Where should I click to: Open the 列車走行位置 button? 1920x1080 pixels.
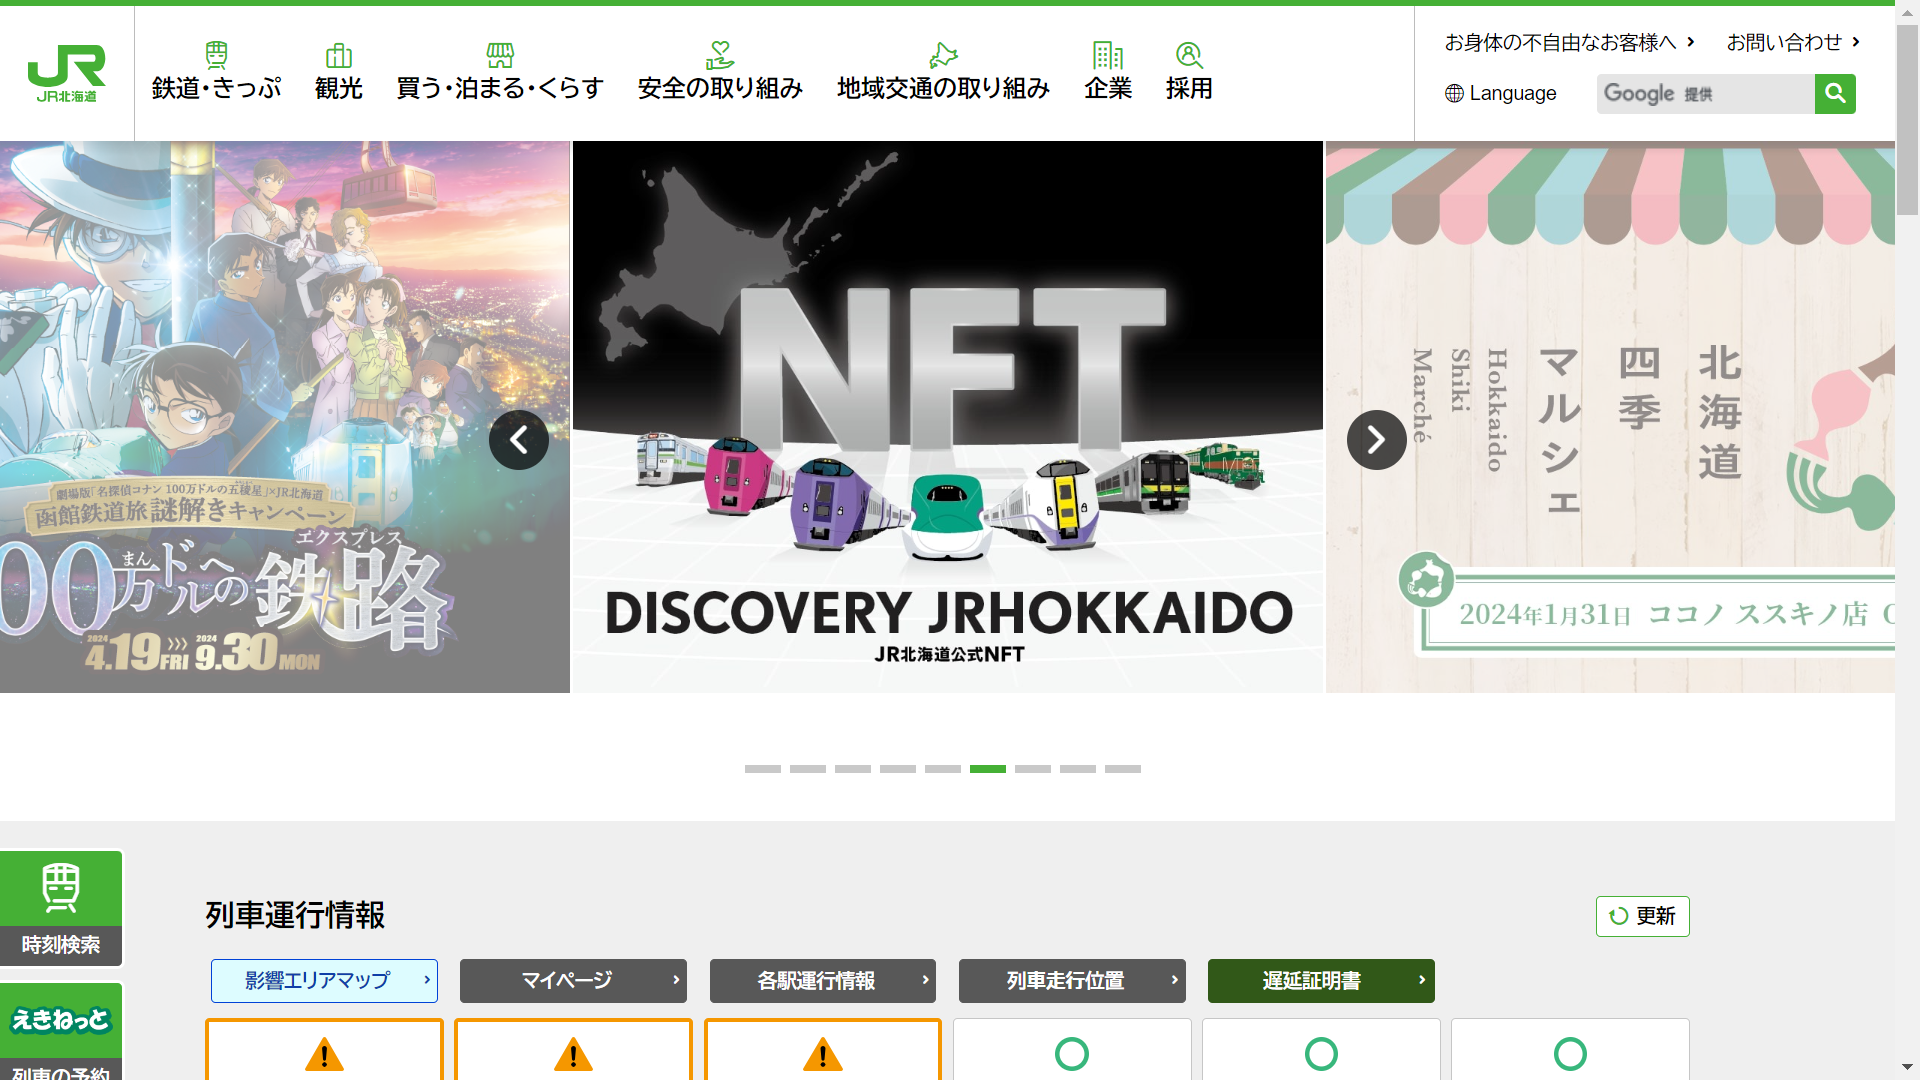point(1072,981)
